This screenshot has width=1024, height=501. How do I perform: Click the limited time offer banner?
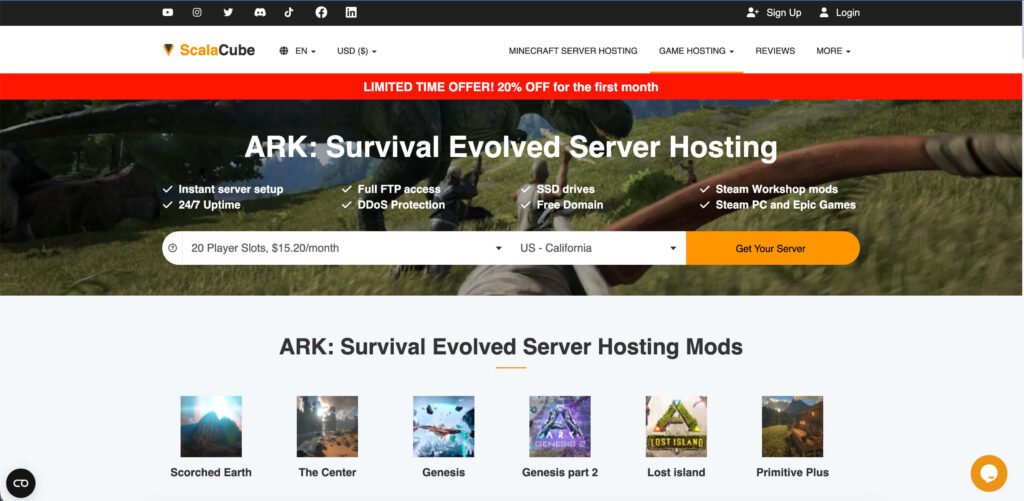coord(511,87)
